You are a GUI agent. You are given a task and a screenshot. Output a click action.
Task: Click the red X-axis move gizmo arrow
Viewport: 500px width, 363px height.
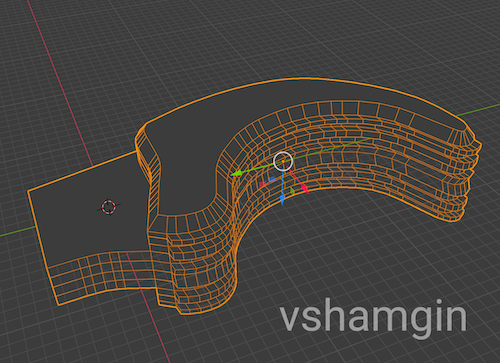(x=305, y=189)
